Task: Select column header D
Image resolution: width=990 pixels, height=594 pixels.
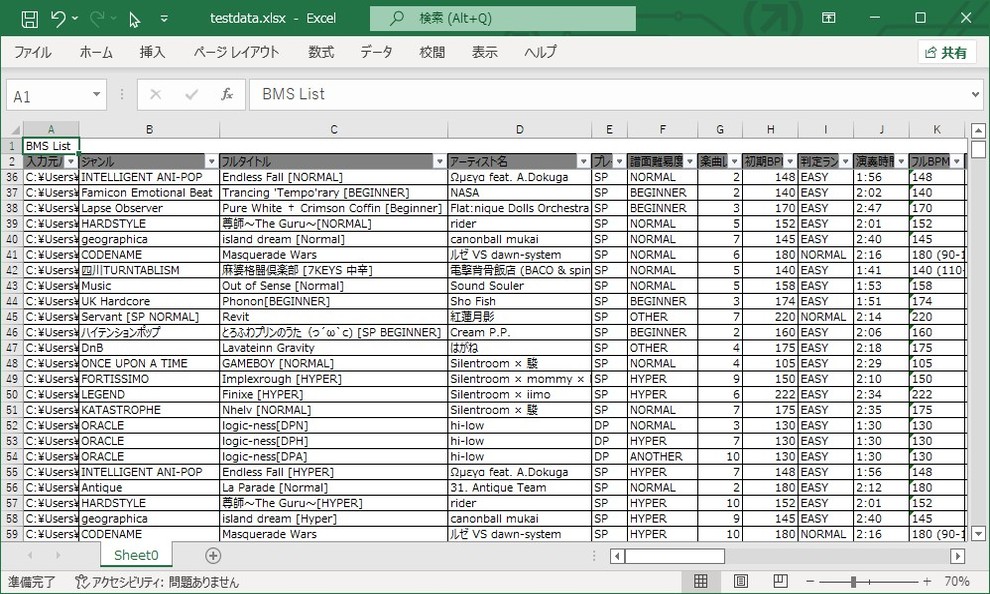Action: pos(520,129)
